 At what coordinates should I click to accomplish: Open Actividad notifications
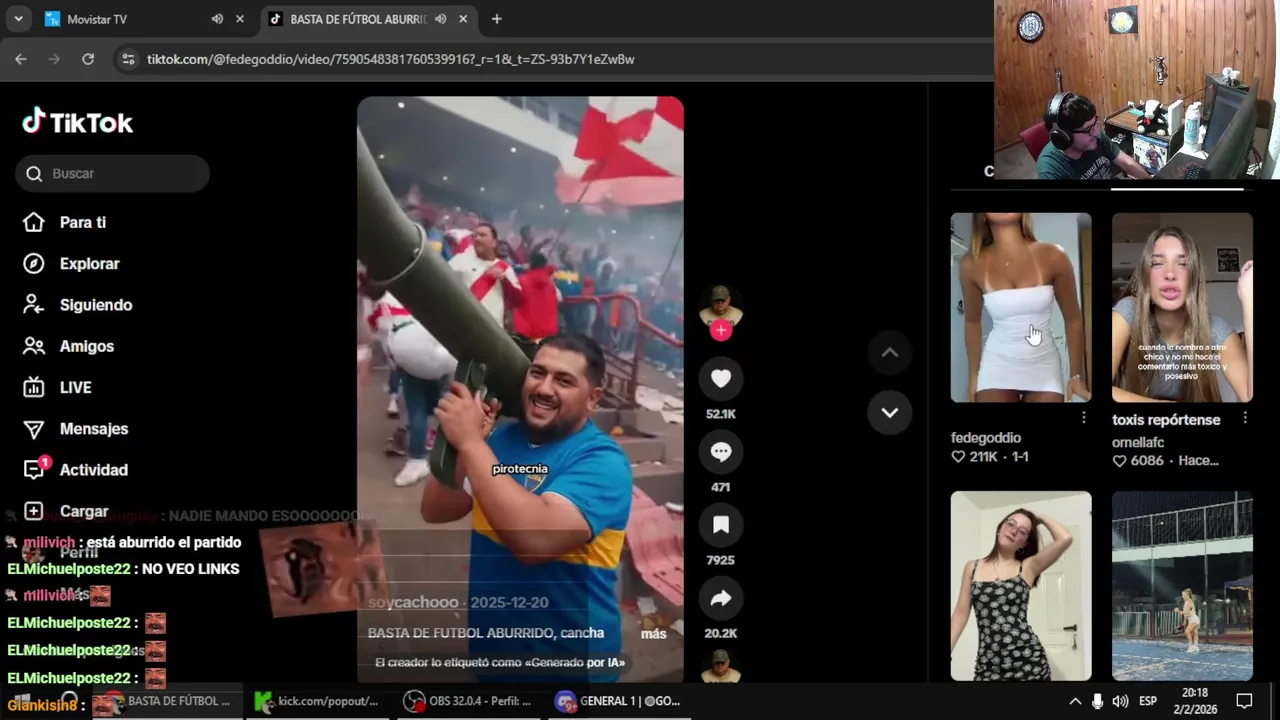point(93,470)
